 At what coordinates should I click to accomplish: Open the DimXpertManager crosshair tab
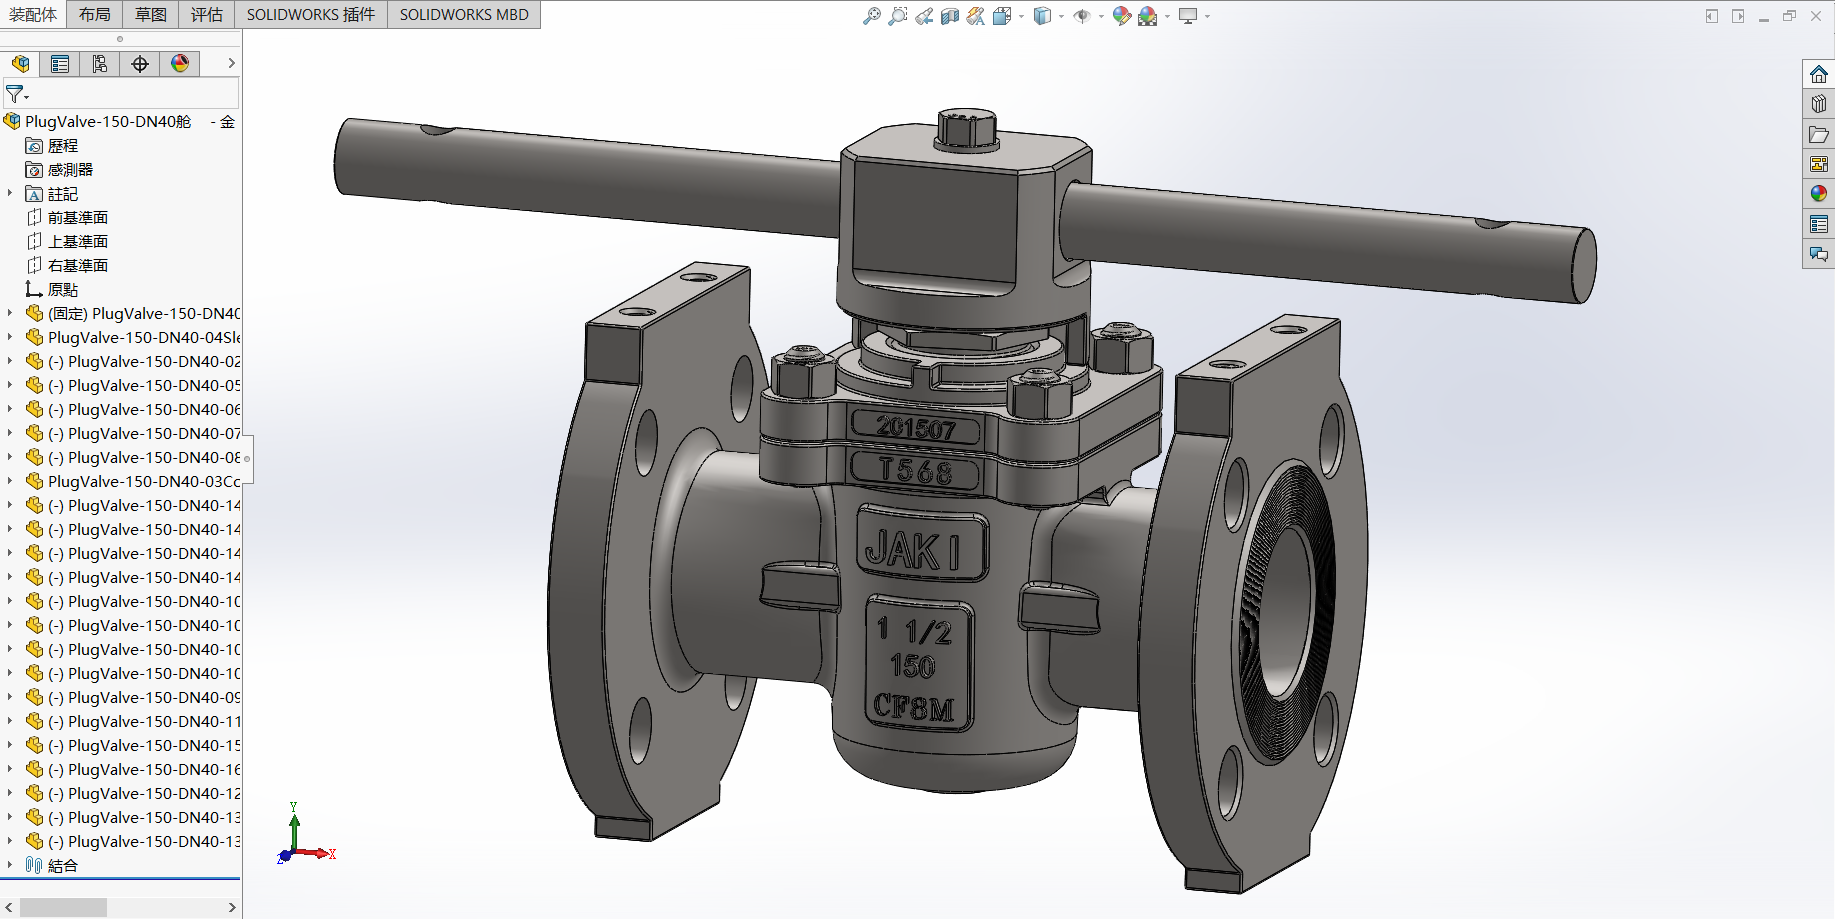(140, 64)
